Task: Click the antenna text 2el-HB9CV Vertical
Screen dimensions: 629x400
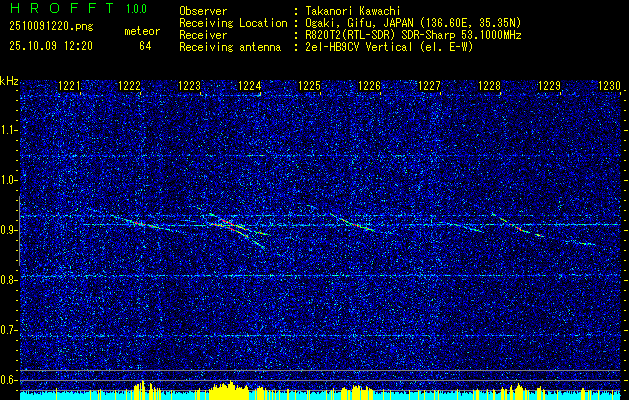Action: (359, 47)
